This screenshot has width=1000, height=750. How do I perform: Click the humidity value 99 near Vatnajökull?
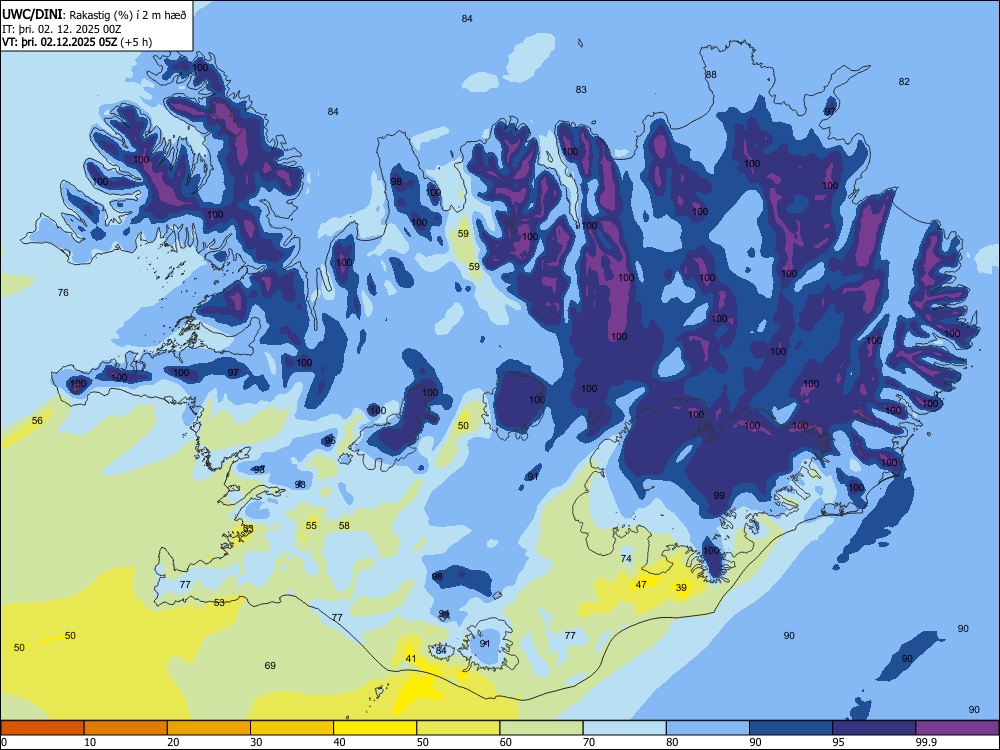point(719,496)
